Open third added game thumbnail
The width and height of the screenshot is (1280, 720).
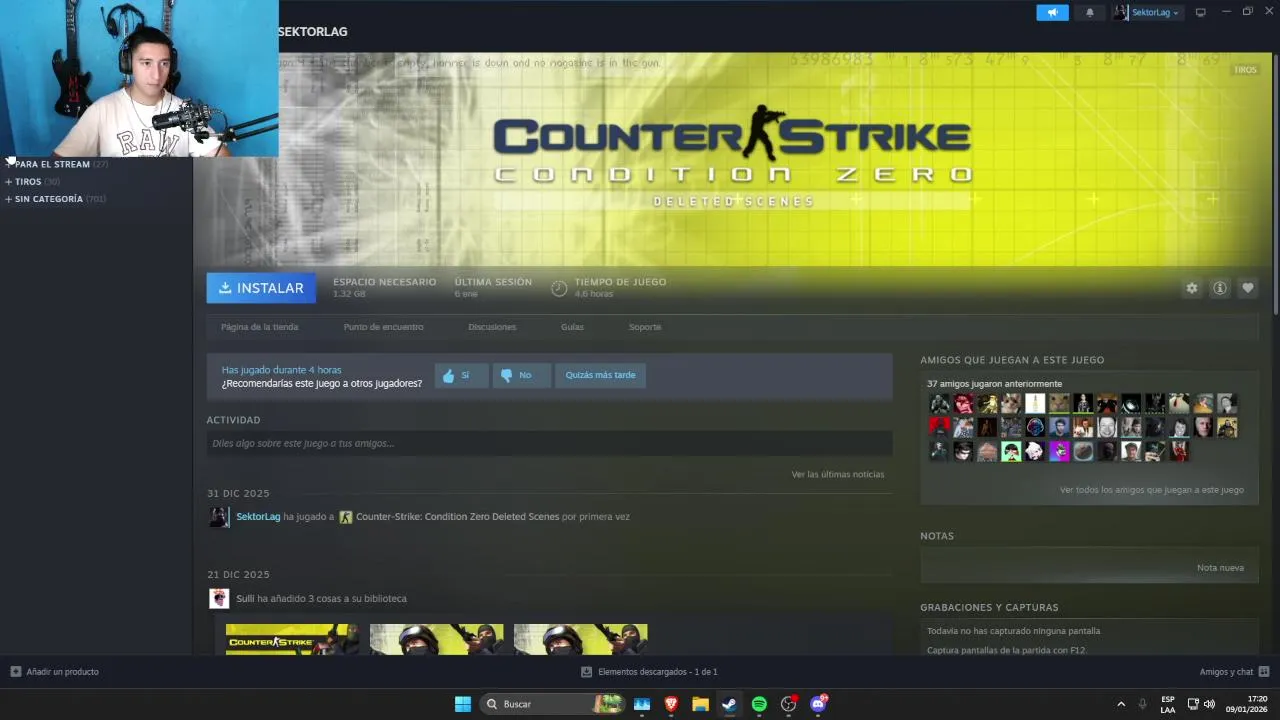coord(580,640)
